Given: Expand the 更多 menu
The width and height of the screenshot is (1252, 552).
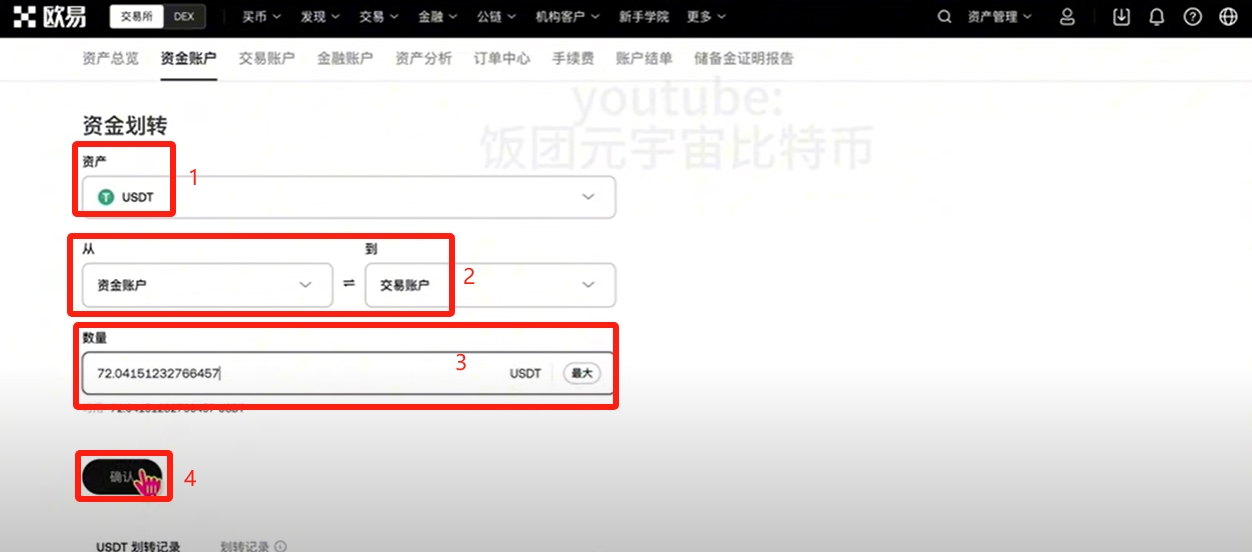Looking at the screenshot, I should pyautogui.click(x=707, y=17).
